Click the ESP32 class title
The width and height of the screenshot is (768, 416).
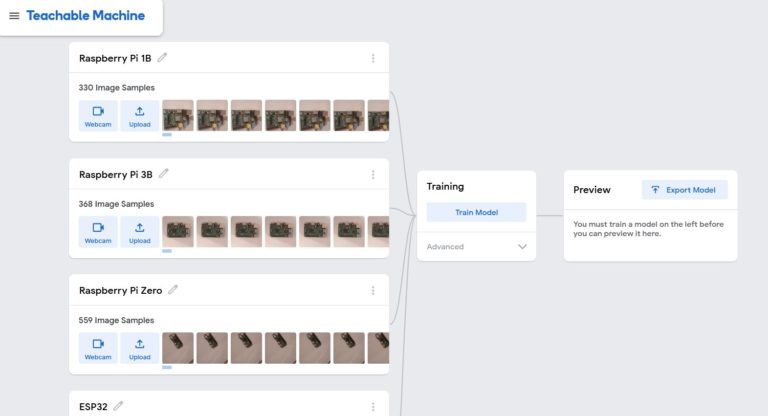pos(93,407)
